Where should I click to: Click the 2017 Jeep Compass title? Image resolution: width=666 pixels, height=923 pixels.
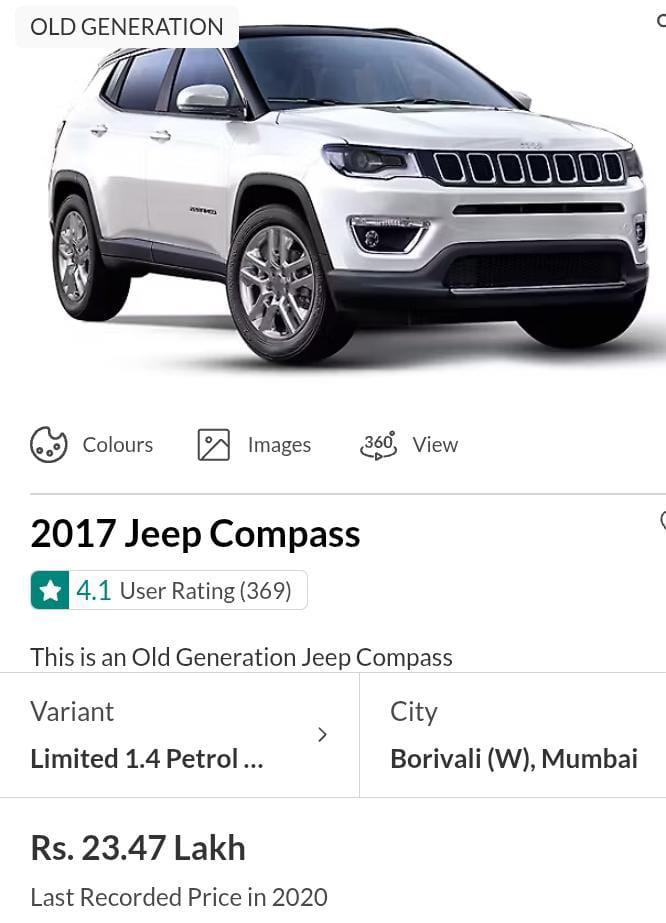point(195,534)
